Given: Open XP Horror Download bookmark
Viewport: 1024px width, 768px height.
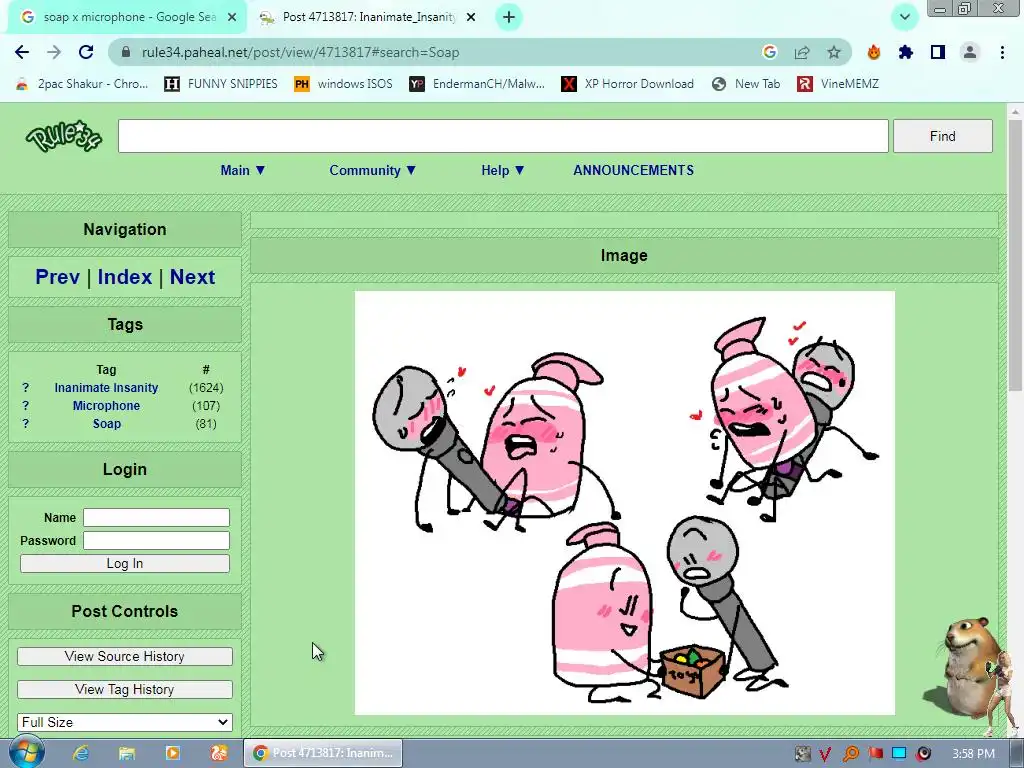Looking at the screenshot, I should tap(628, 84).
